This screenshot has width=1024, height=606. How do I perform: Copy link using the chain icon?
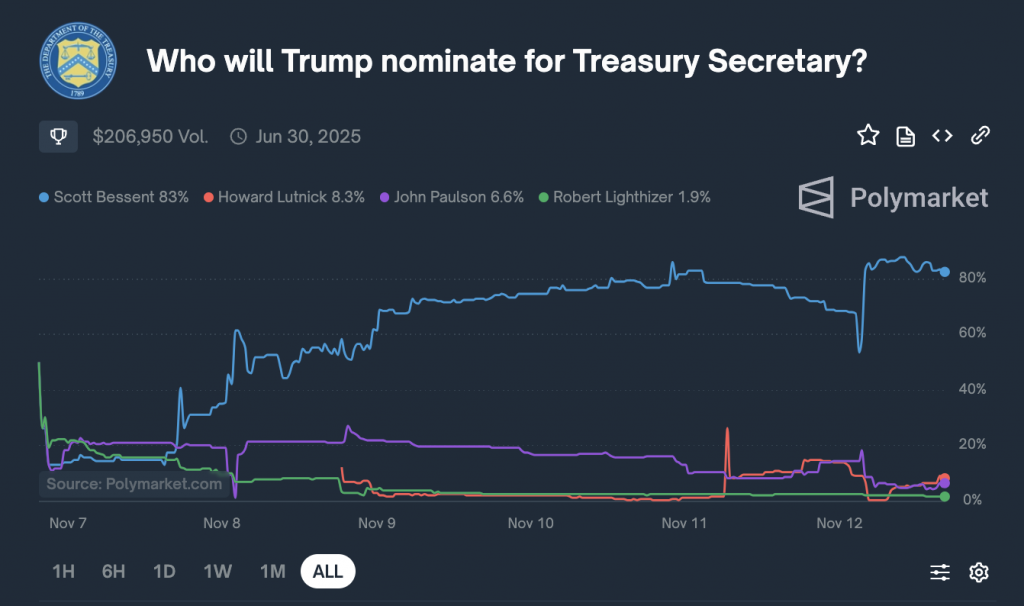tap(980, 136)
